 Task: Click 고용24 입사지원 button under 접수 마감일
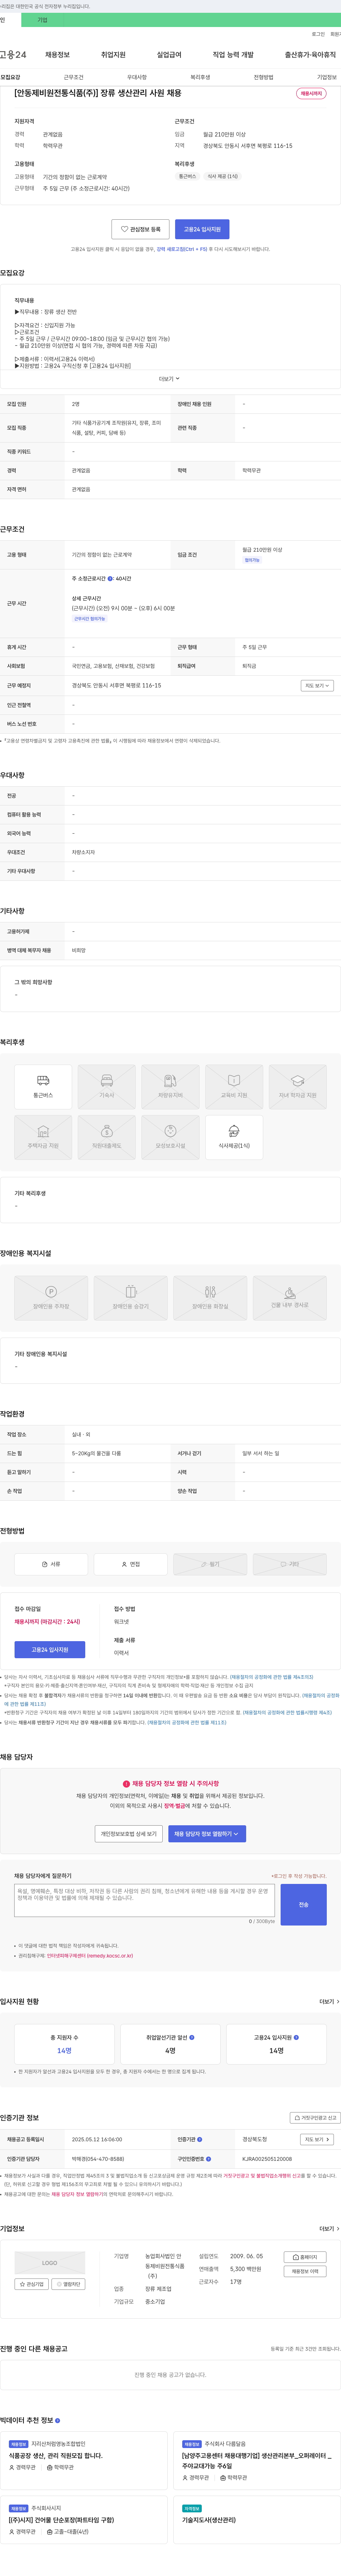(50, 1650)
